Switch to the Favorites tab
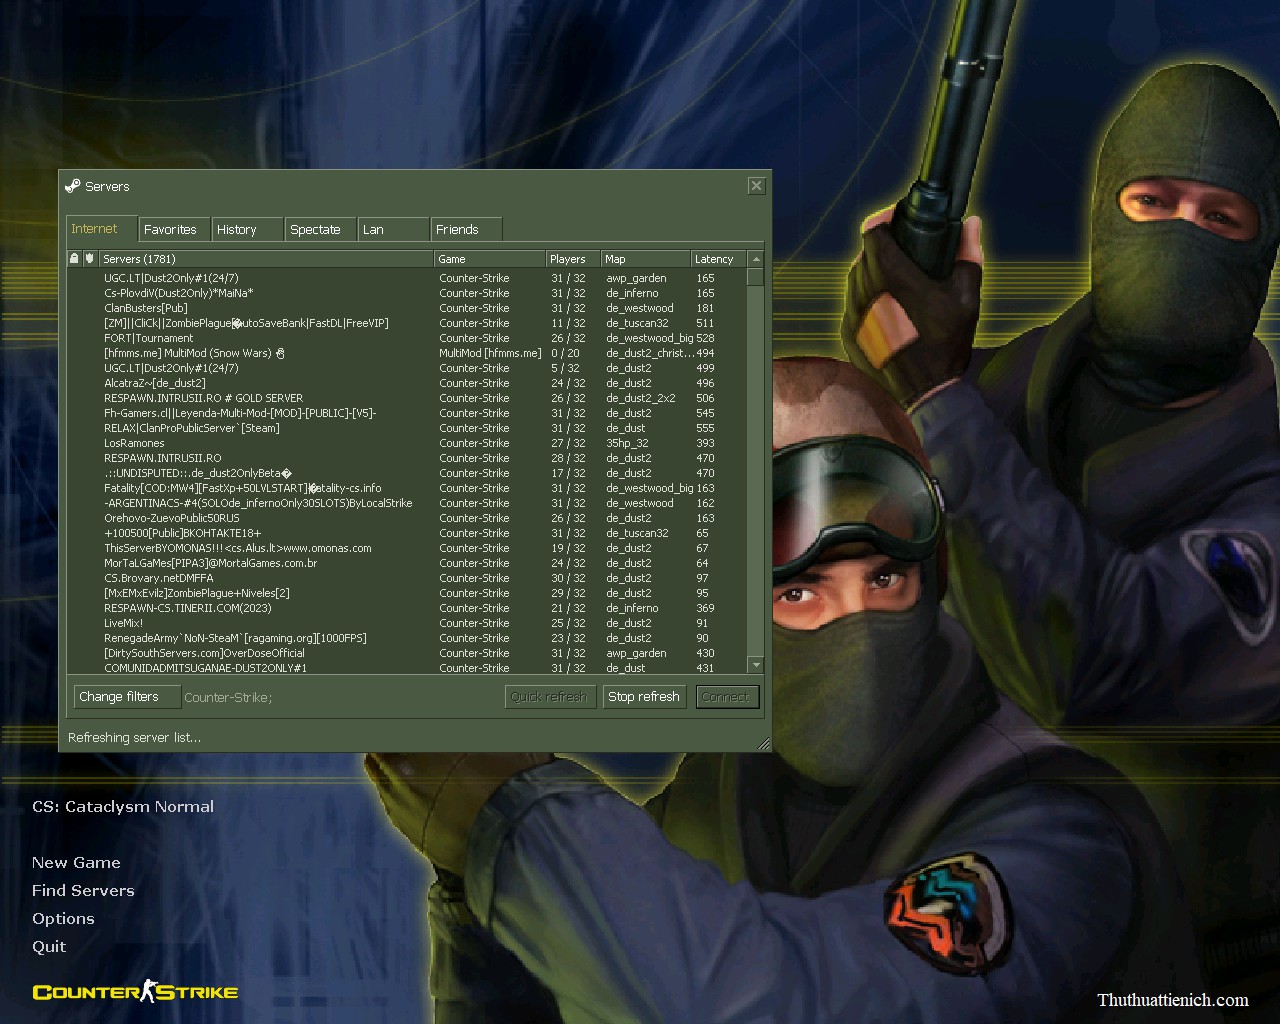The height and width of the screenshot is (1024, 1280). point(172,229)
